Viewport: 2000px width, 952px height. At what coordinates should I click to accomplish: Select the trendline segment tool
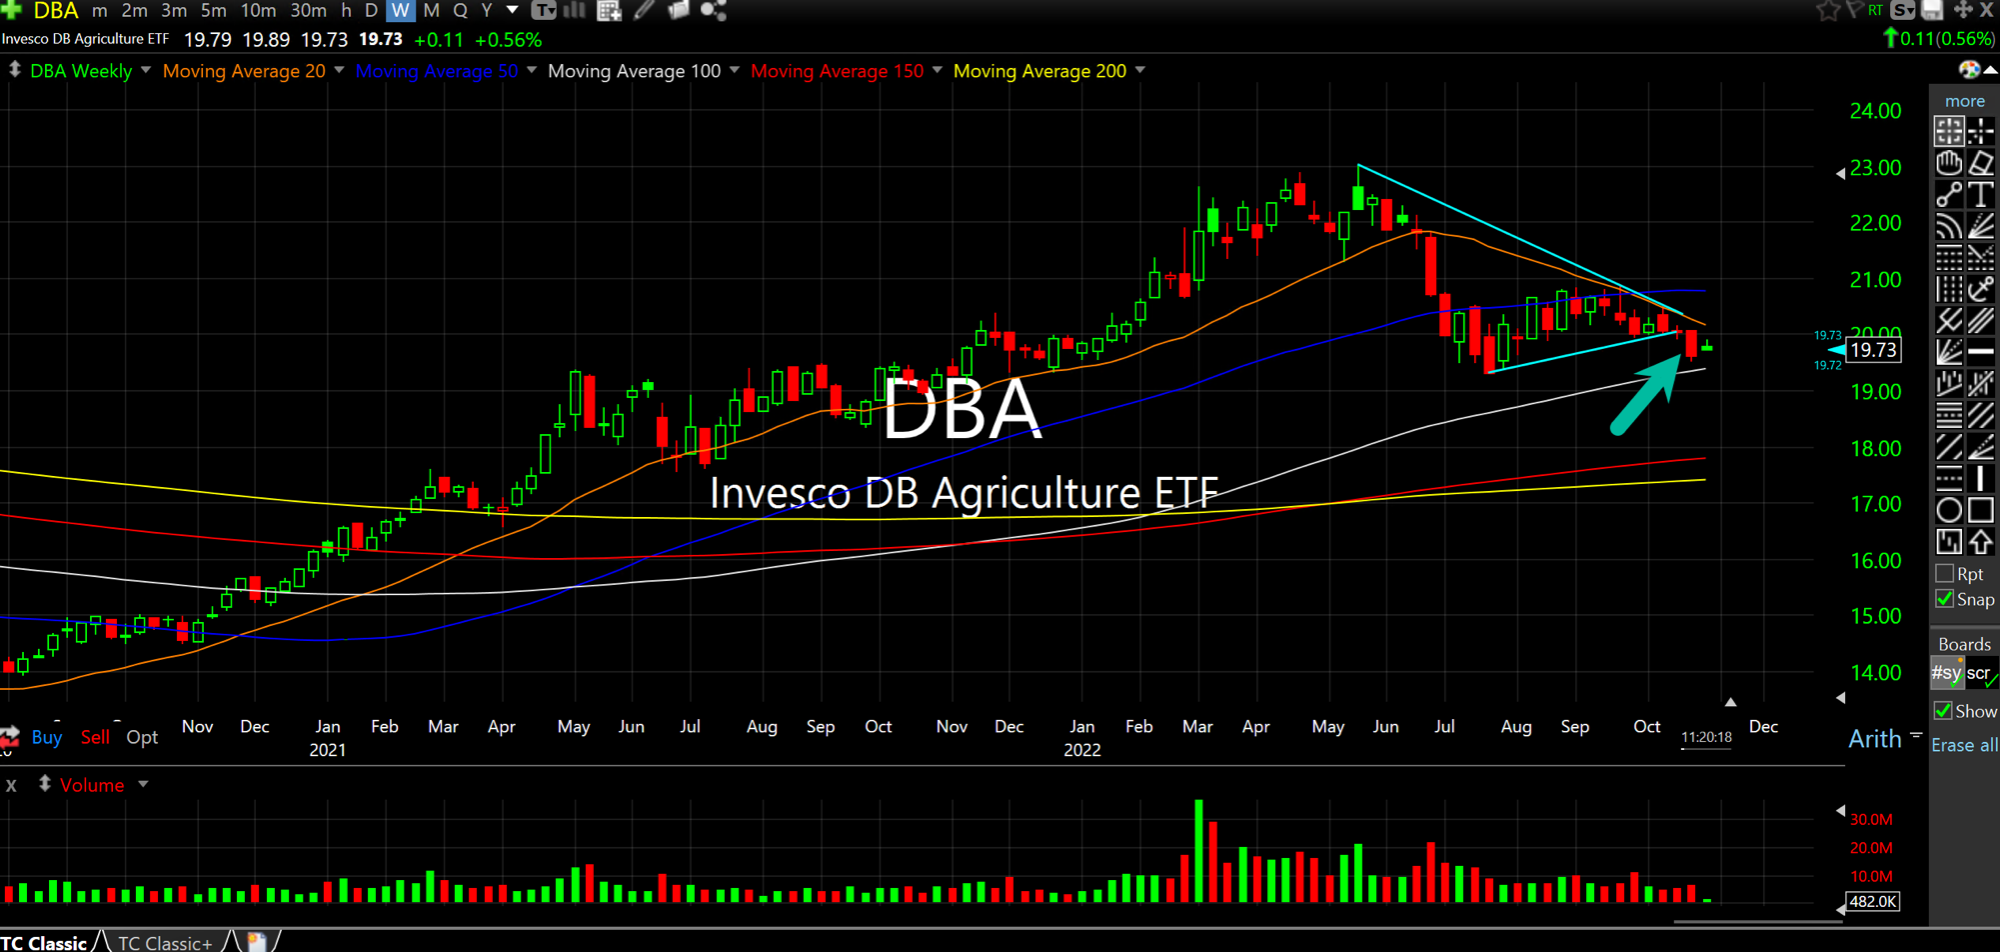point(1949,195)
